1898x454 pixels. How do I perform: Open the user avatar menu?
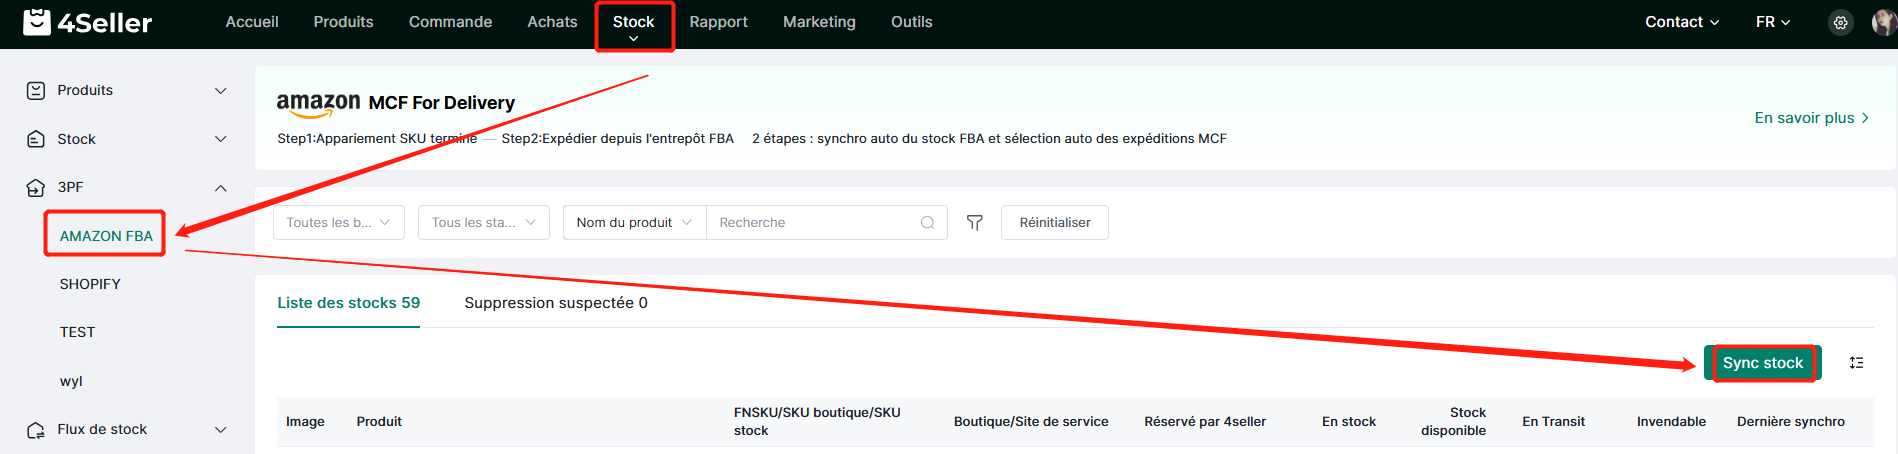point(1884,22)
